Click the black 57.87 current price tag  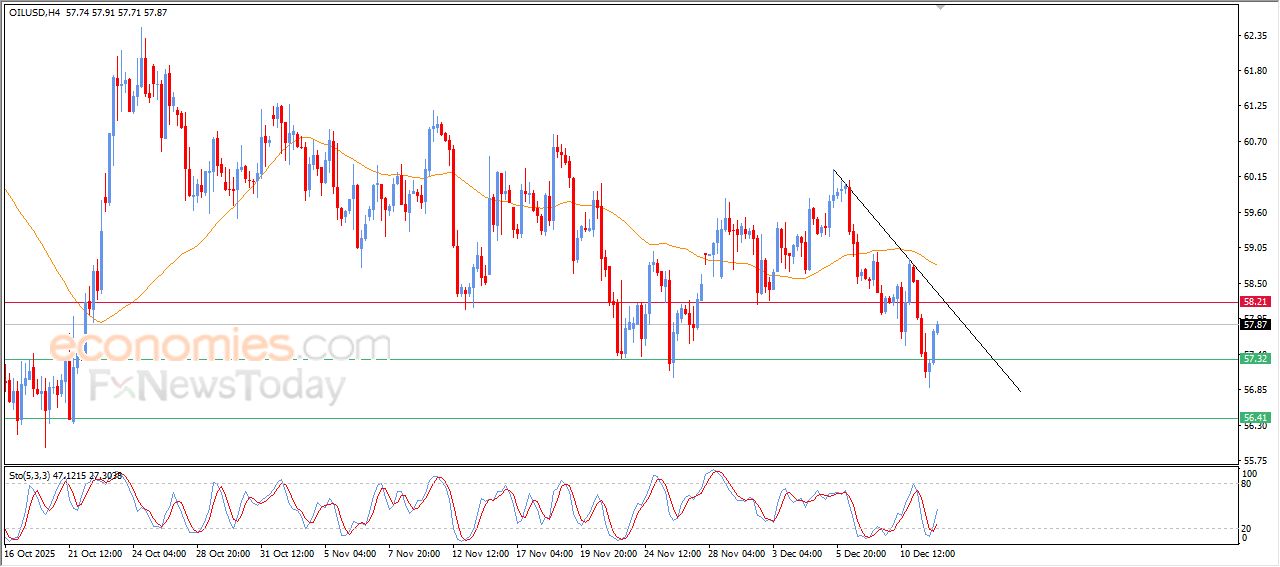click(x=1255, y=324)
